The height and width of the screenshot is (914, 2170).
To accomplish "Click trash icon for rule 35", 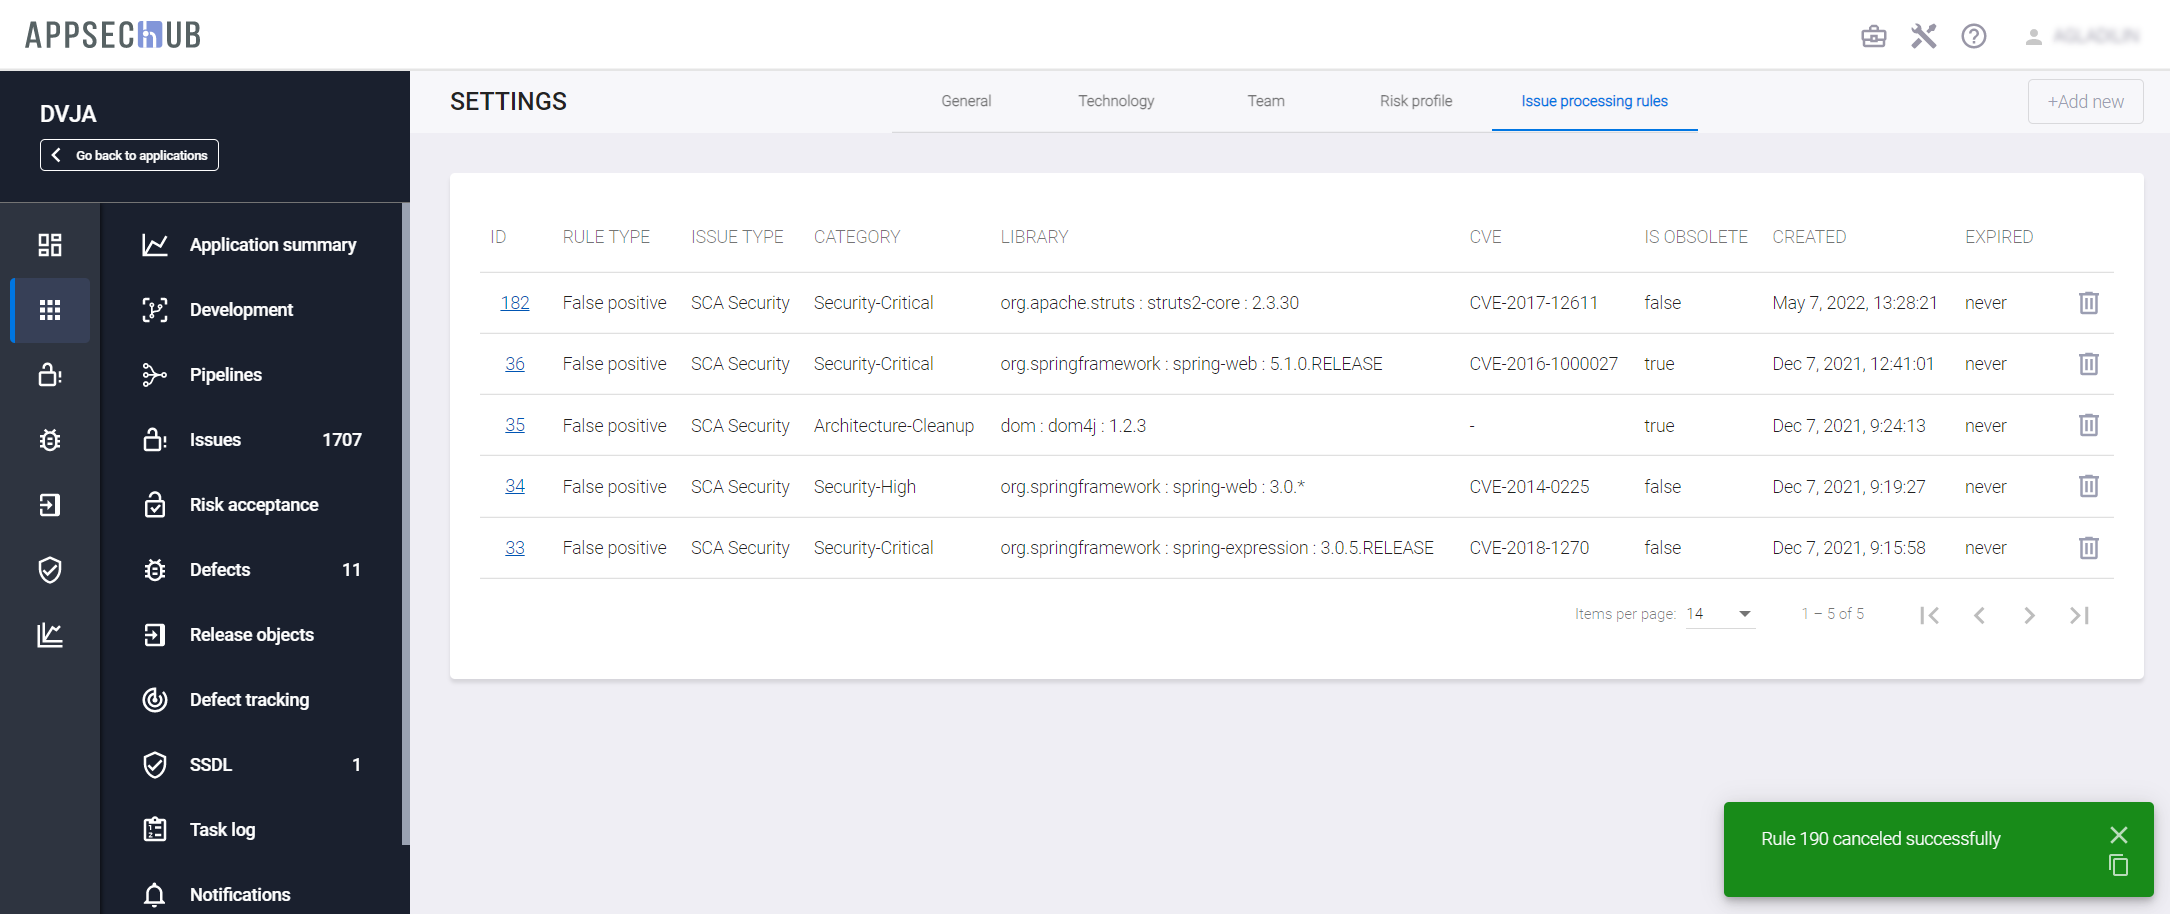I will (x=2088, y=425).
